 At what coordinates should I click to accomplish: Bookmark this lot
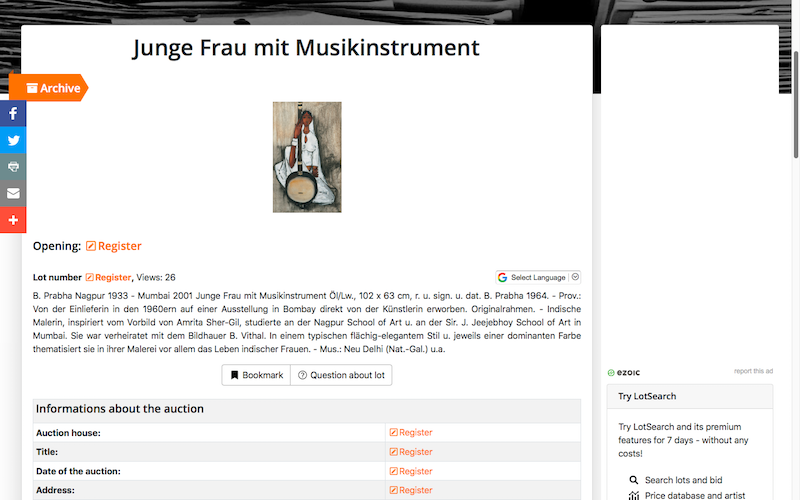(x=256, y=375)
